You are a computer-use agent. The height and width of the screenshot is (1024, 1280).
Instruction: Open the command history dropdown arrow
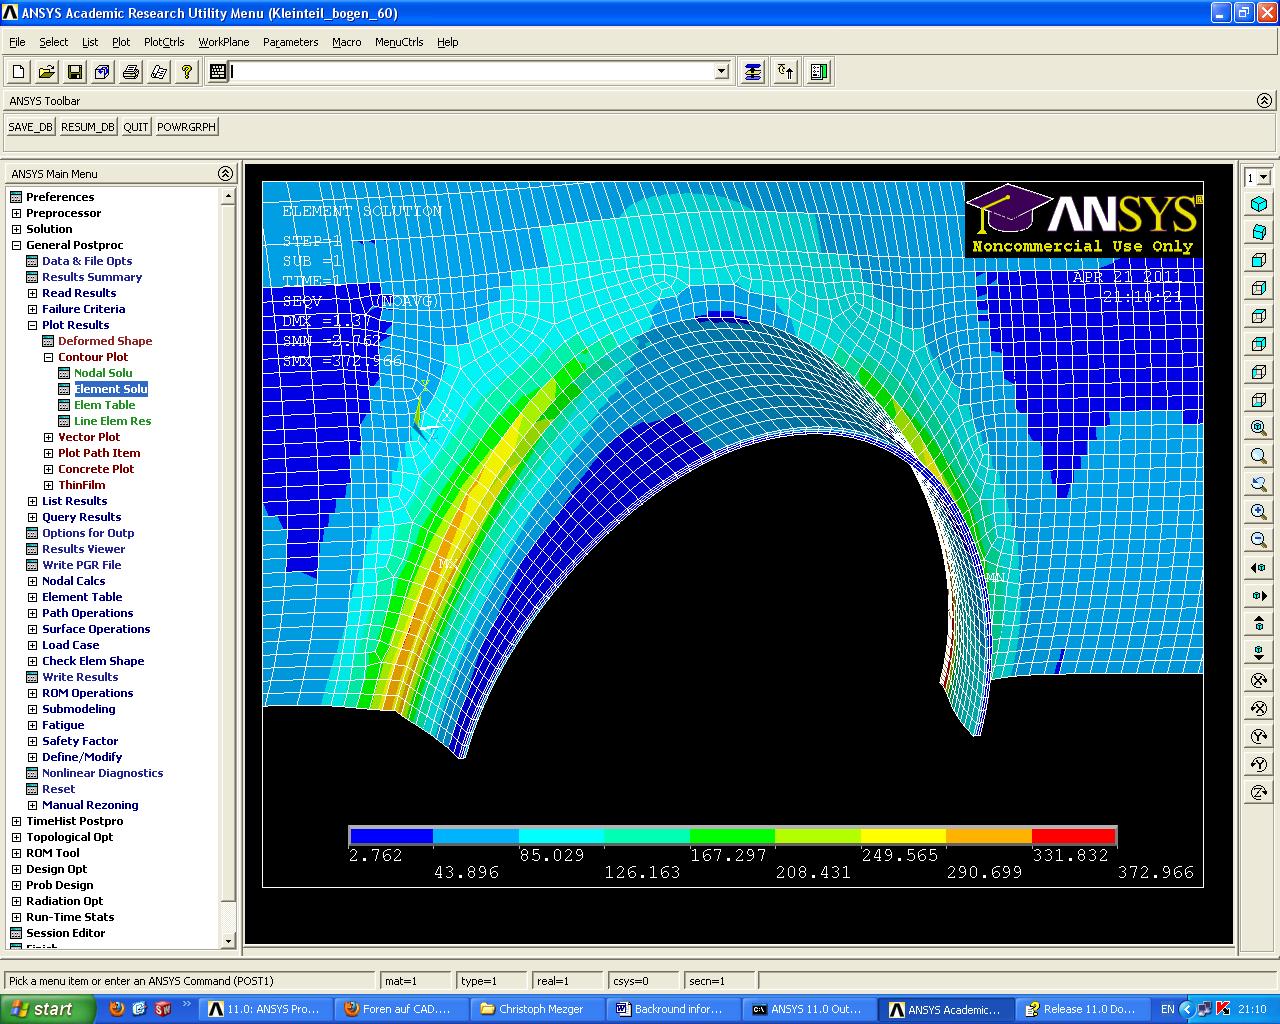coord(722,72)
